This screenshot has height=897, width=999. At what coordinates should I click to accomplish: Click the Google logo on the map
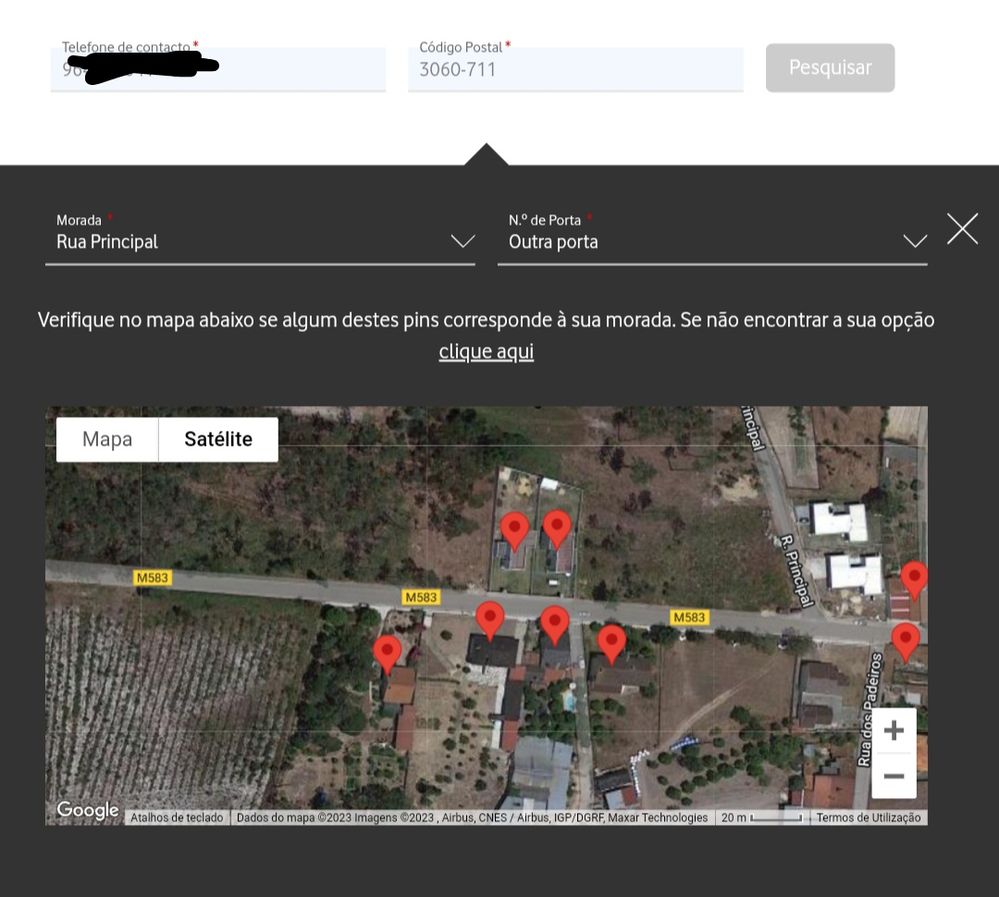[87, 810]
